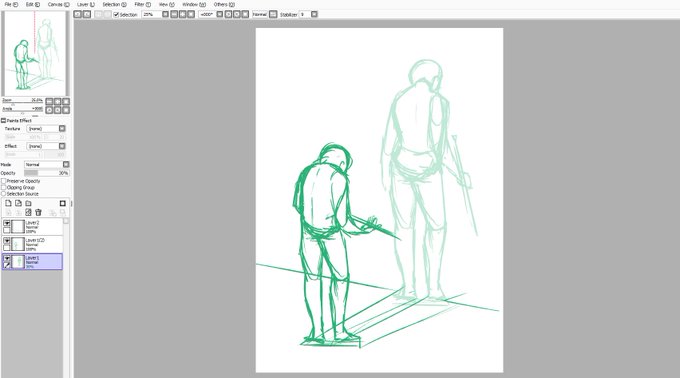The image size is (680, 378).
Task: Reset rotation using the navigator panel button
Action: (66, 110)
